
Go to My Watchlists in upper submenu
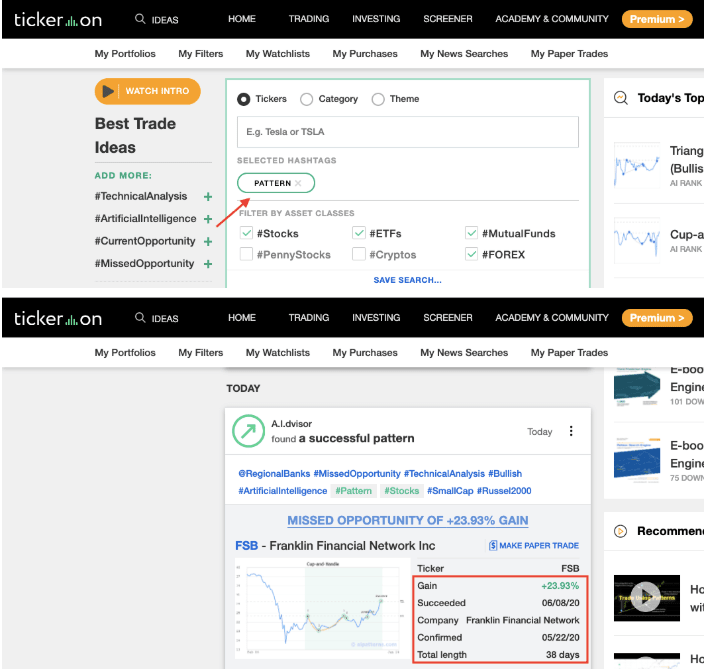[x=278, y=54]
